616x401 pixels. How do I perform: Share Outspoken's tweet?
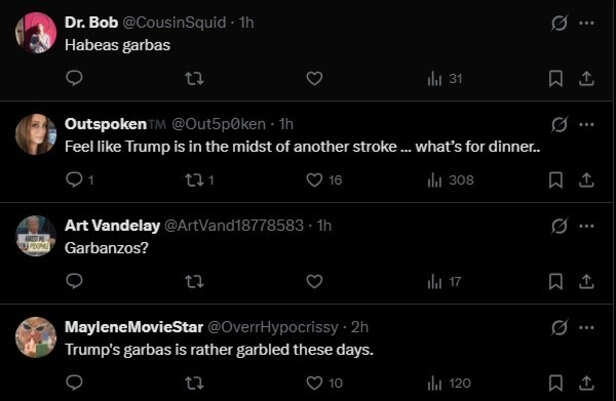[x=586, y=180]
